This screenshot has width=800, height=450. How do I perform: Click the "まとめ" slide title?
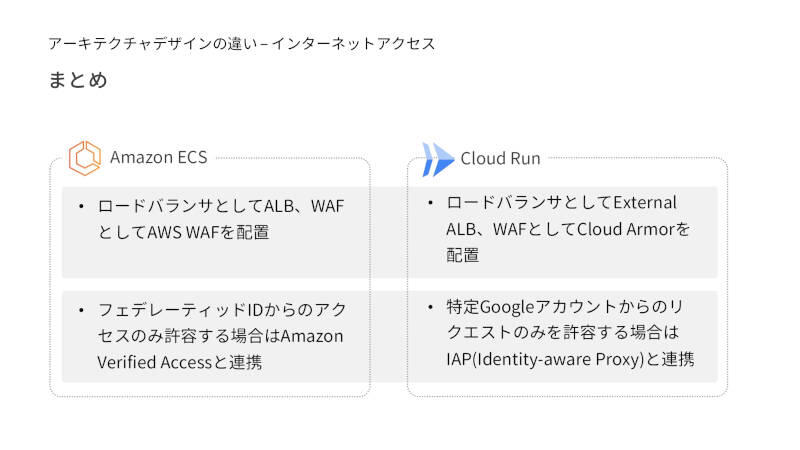[x=77, y=80]
